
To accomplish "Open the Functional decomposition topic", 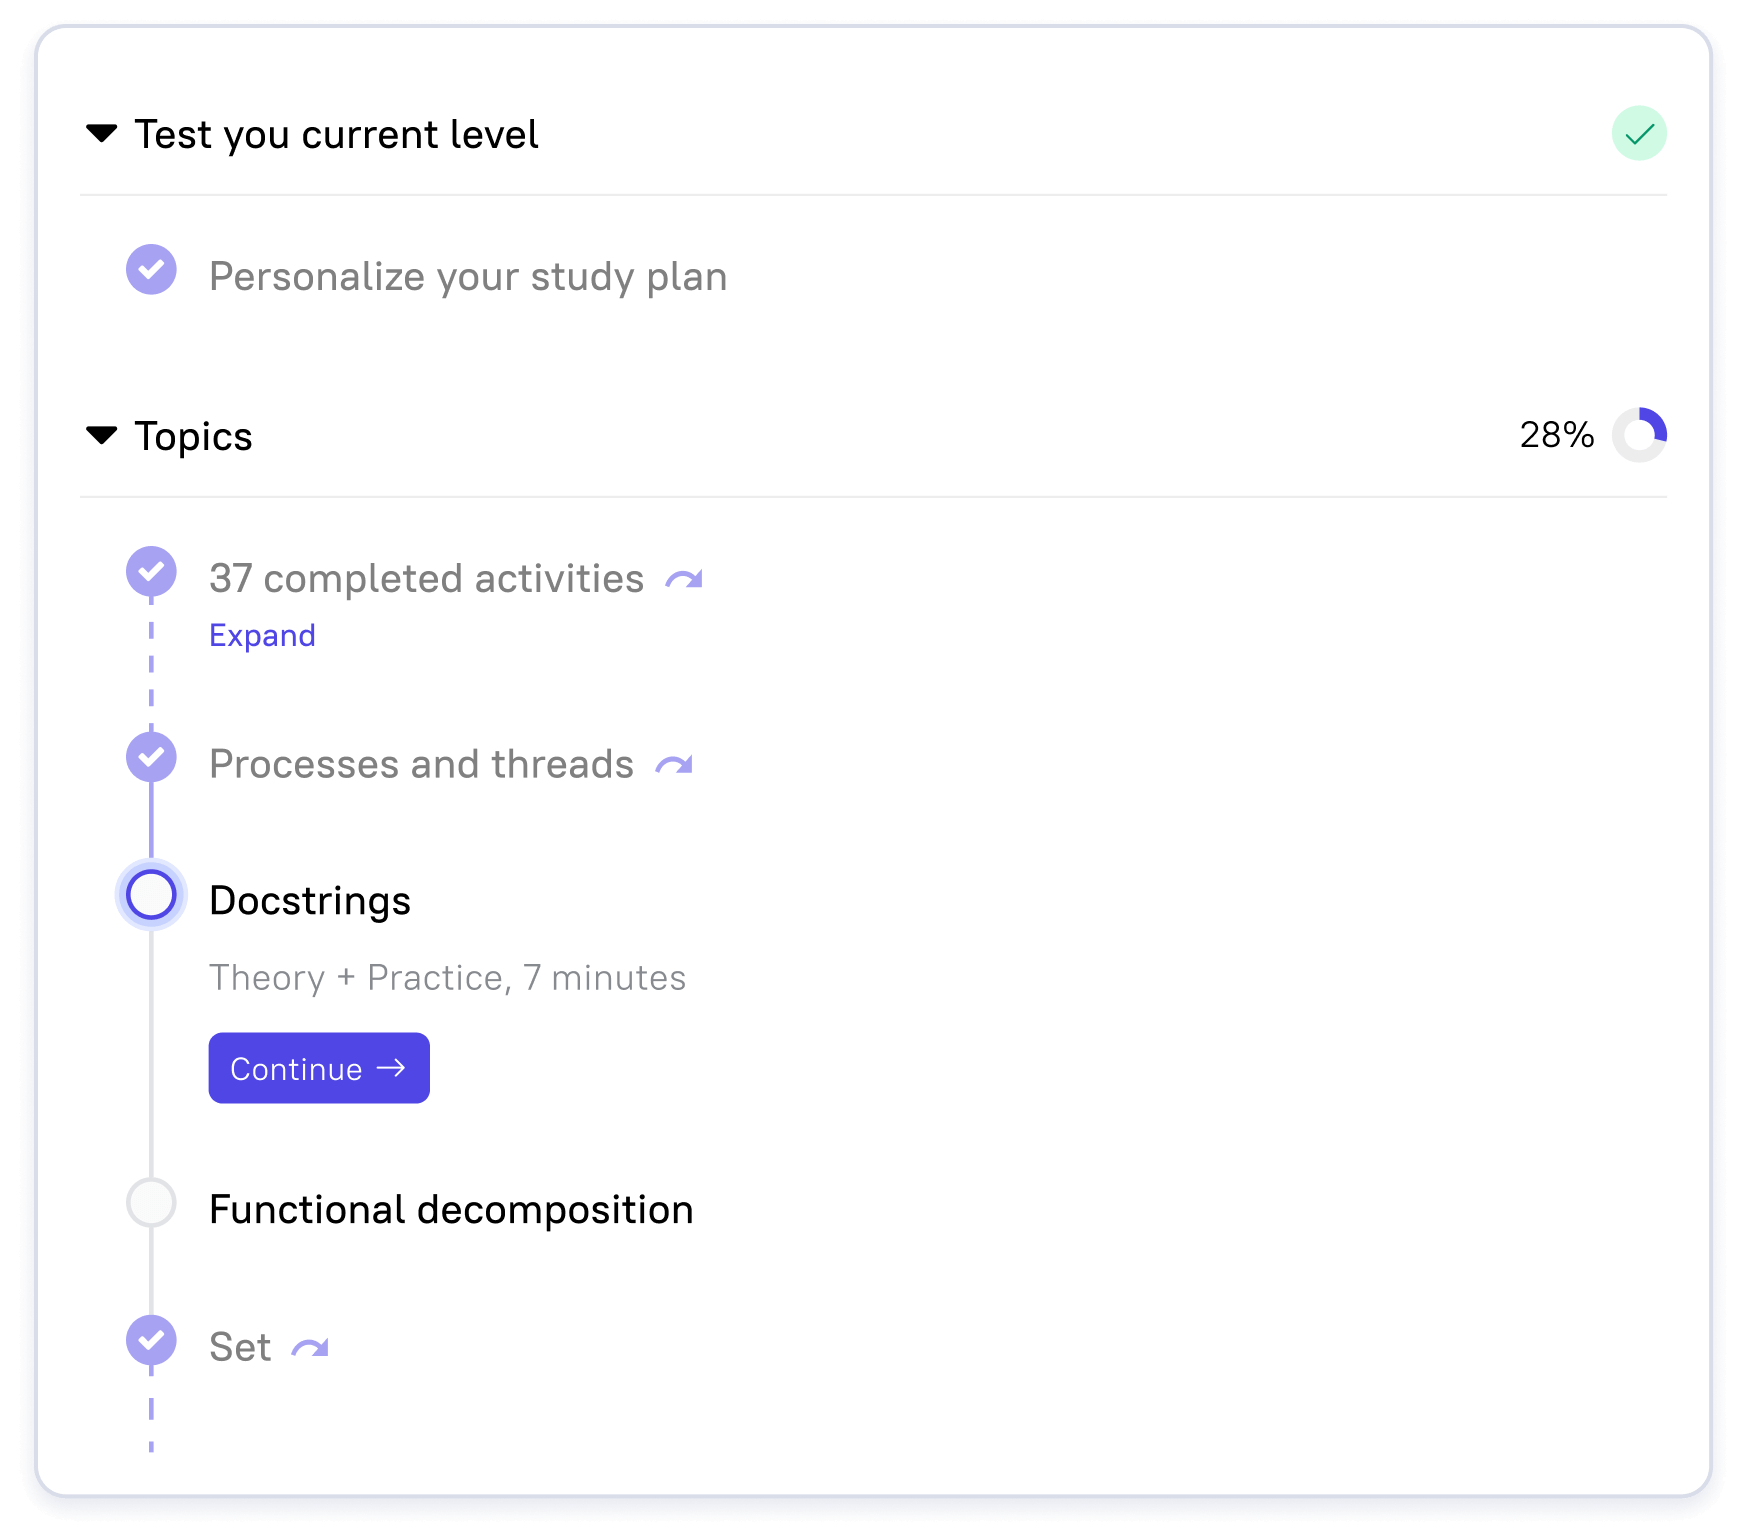I will (x=451, y=1210).
